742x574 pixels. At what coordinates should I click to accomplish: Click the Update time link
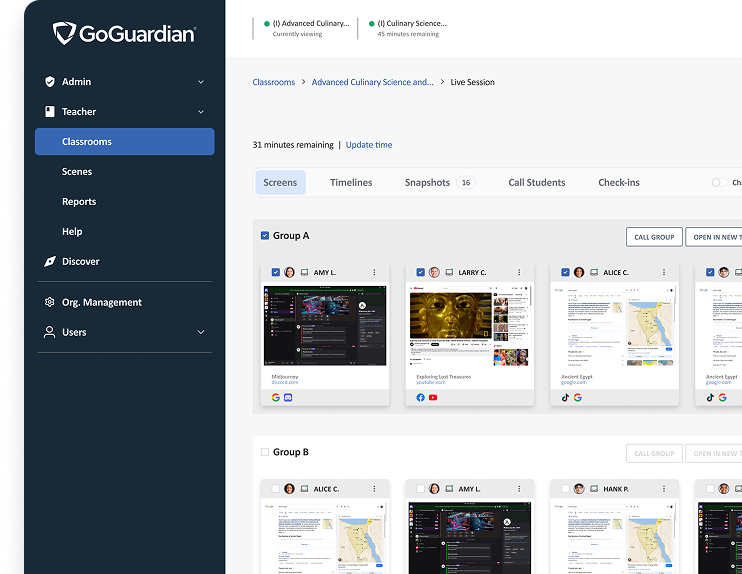369,145
